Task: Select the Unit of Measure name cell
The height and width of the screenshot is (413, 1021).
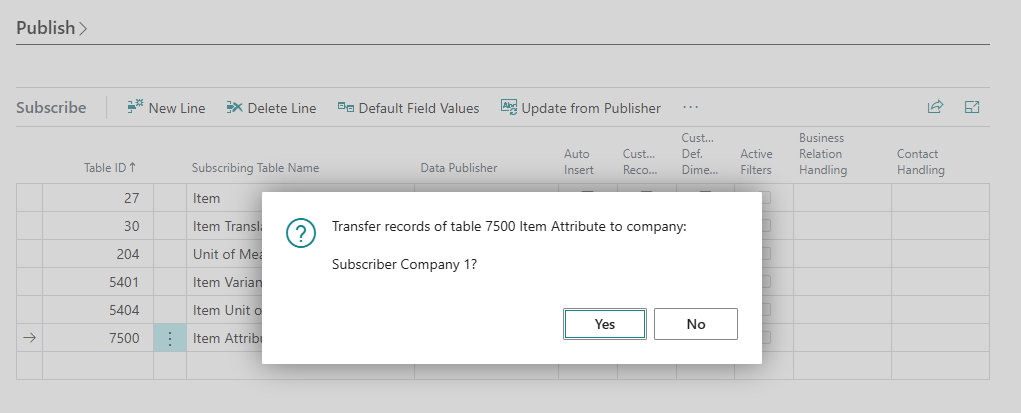Action: pos(225,254)
